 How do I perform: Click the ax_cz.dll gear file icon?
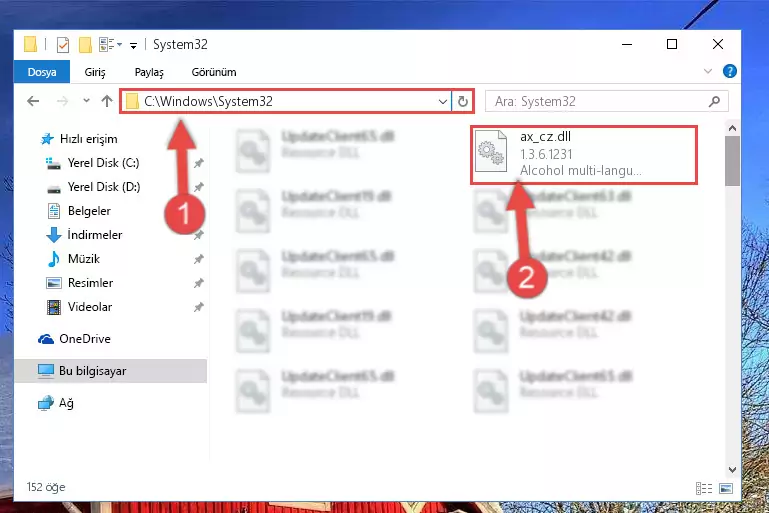coord(491,152)
